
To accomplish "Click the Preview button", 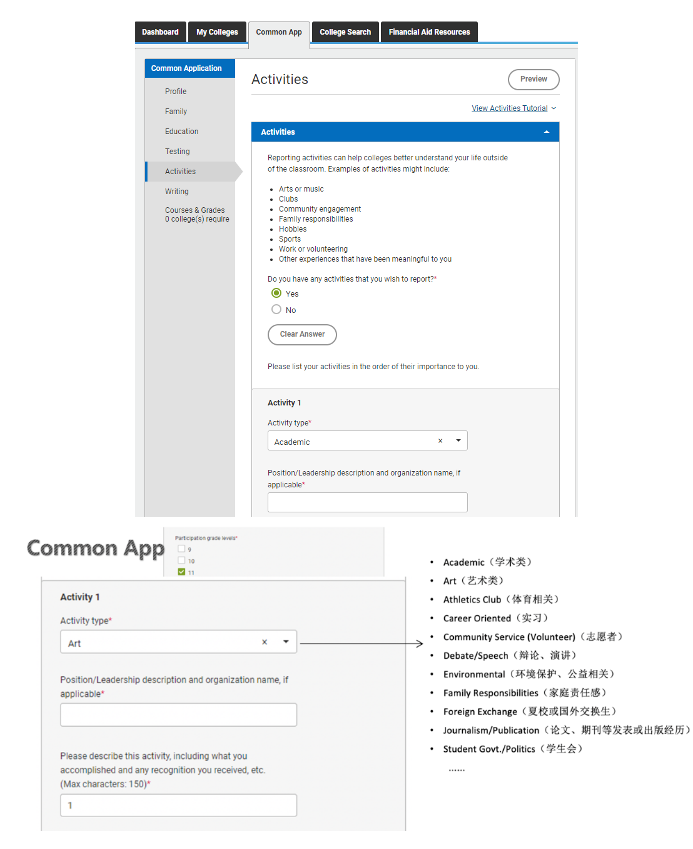I will (533, 79).
